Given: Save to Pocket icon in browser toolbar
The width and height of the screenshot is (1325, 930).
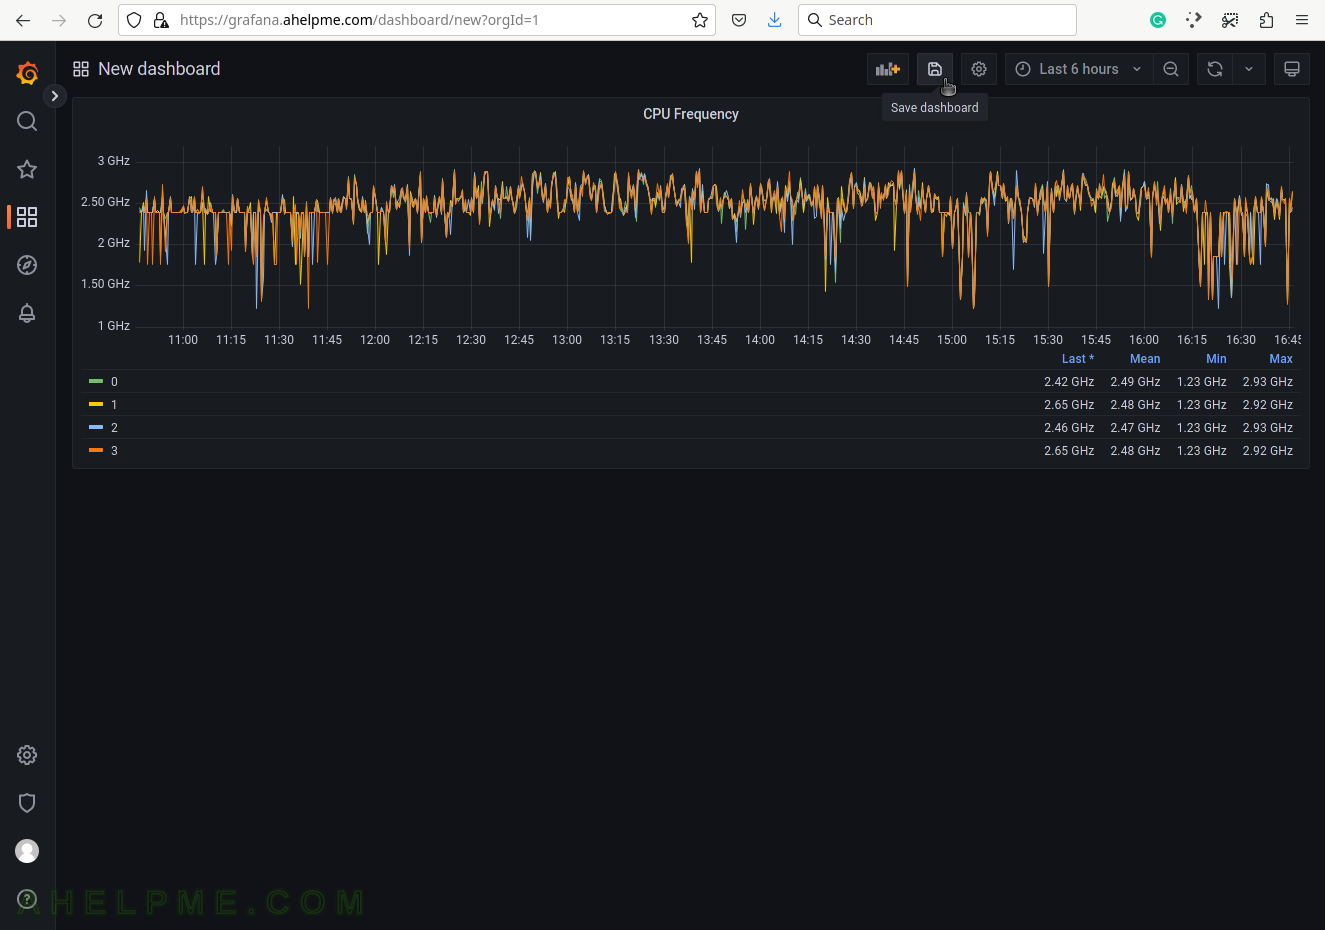Looking at the screenshot, I should [x=739, y=20].
